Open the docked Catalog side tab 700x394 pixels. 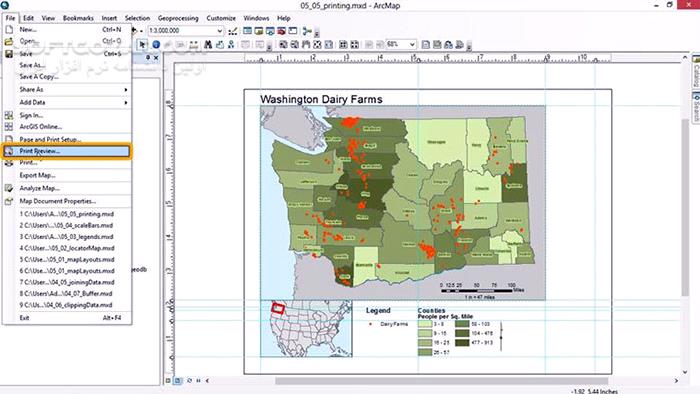(x=696, y=71)
